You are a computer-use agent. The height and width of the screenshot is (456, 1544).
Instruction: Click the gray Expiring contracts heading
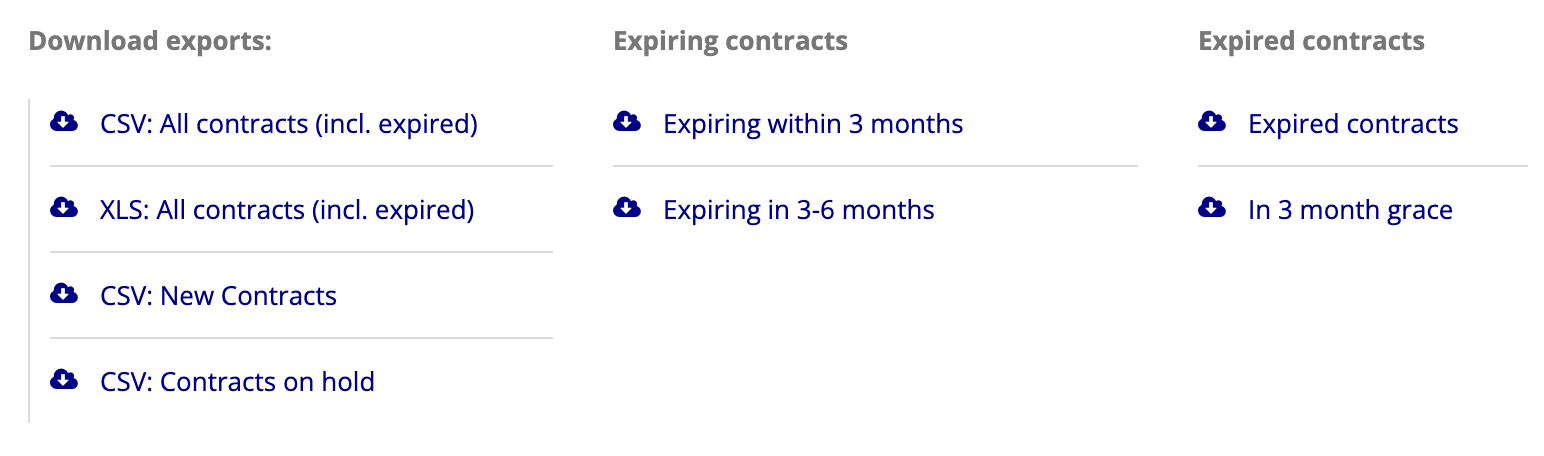coord(730,41)
